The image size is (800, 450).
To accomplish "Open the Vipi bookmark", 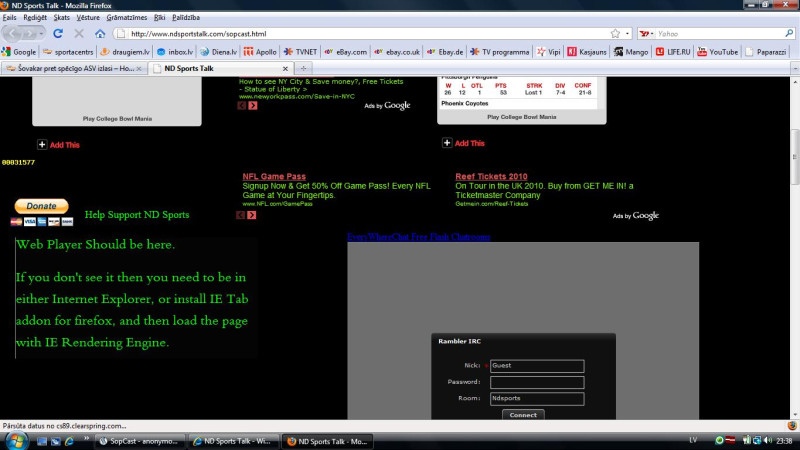I will tap(548, 52).
